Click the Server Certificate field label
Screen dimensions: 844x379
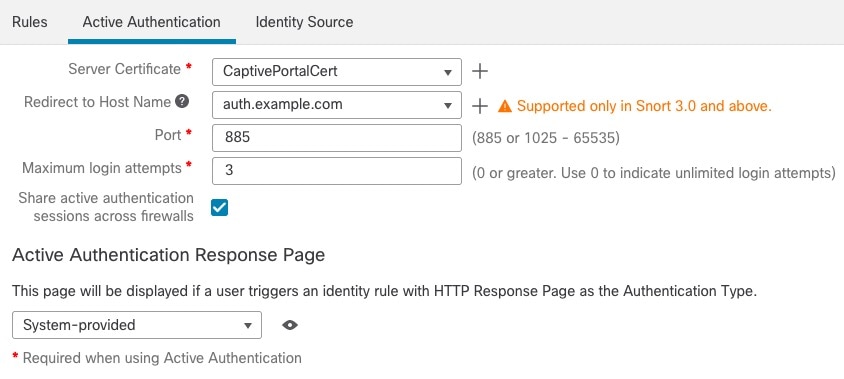point(124,69)
